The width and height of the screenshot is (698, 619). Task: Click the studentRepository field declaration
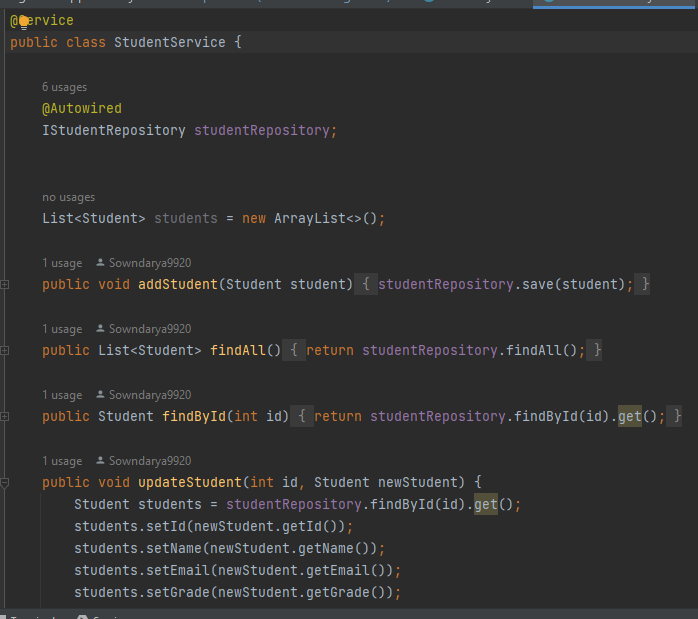262,130
